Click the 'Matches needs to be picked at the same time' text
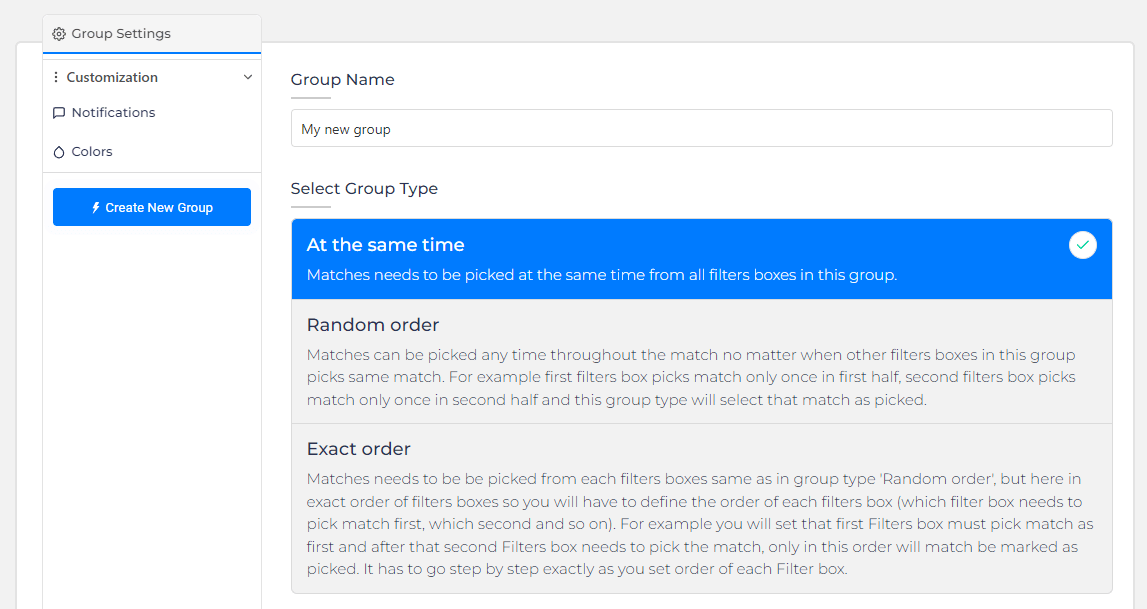The image size is (1147, 609). (x=602, y=275)
